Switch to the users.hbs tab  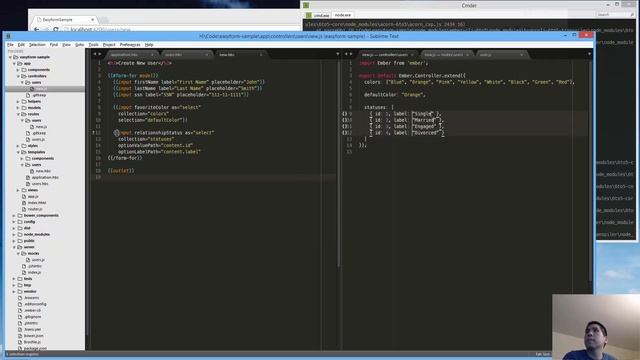[186, 55]
